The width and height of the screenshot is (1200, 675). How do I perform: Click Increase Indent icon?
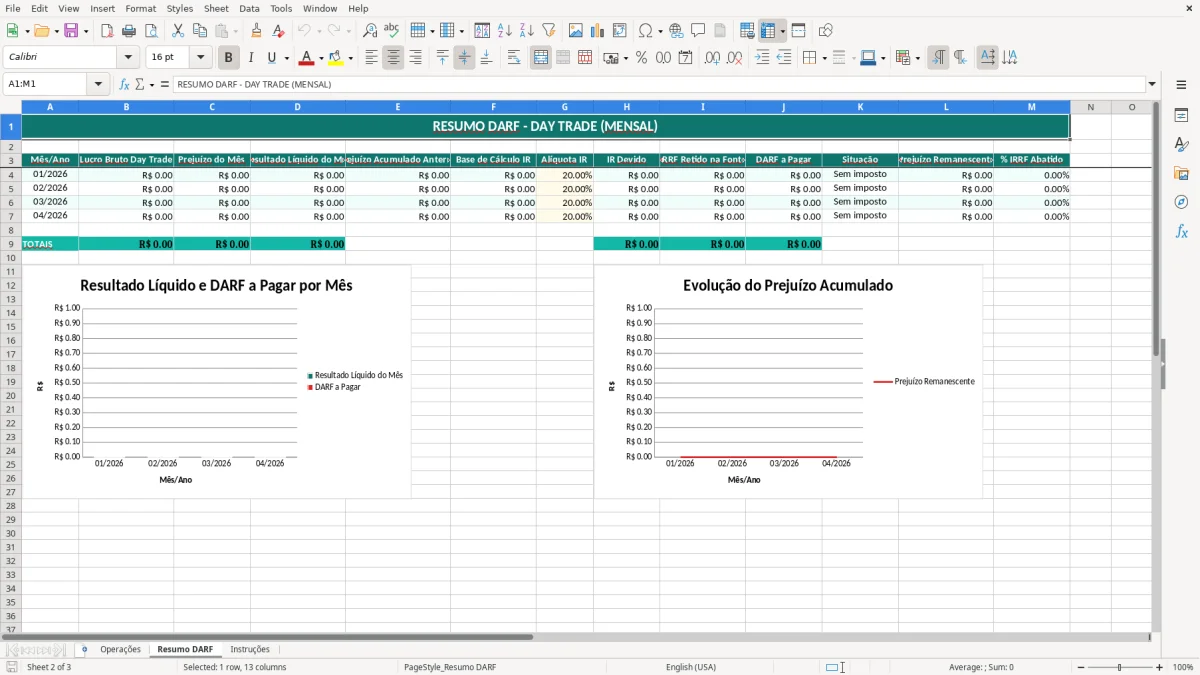762,58
